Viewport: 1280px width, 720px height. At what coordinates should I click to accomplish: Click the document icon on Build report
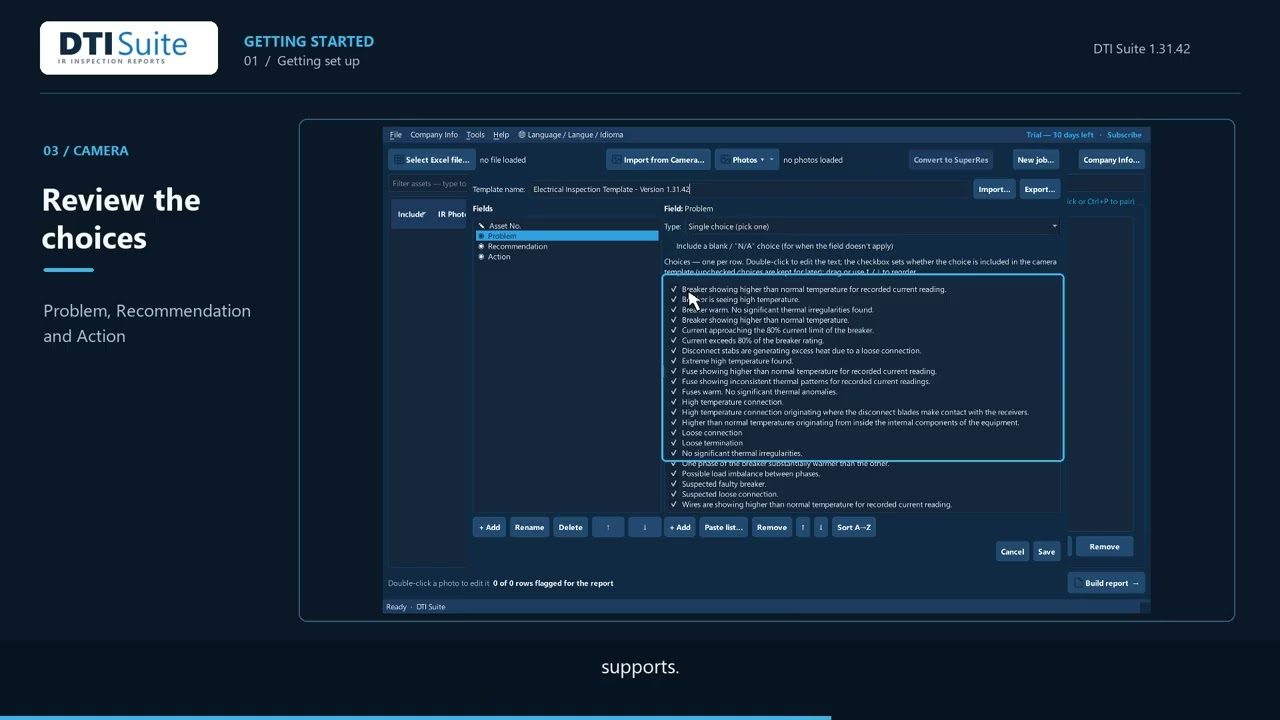tap(1078, 583)
